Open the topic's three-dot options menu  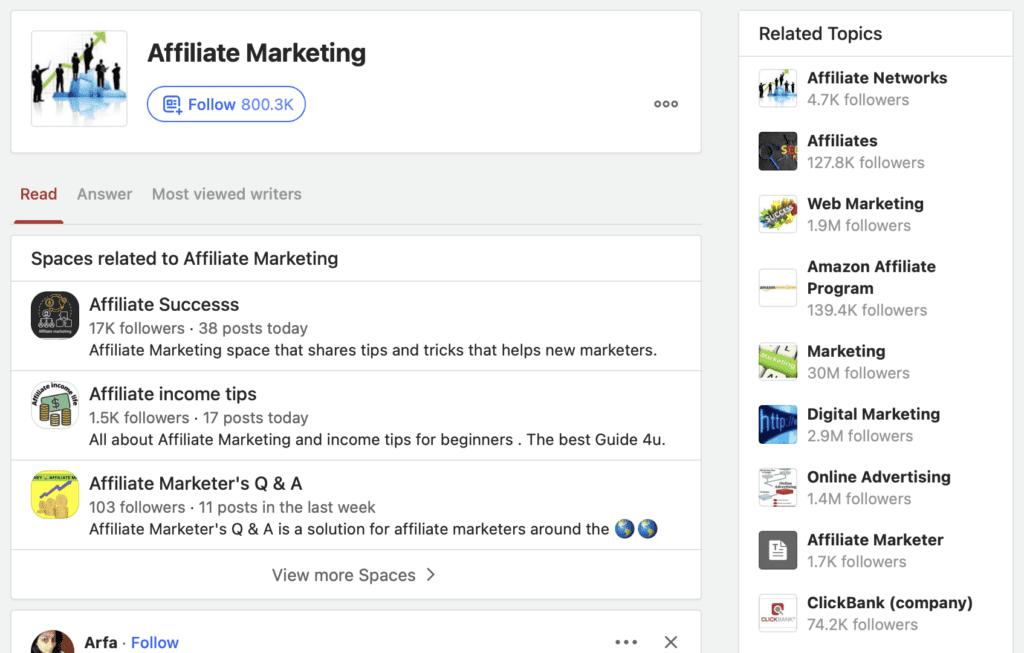[666, 104]
